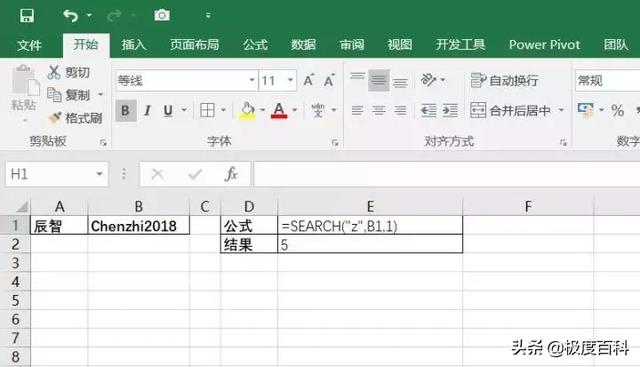Click the decrease indent icon
Viewport: 640px width, 367px height.
tap(428, 111)
